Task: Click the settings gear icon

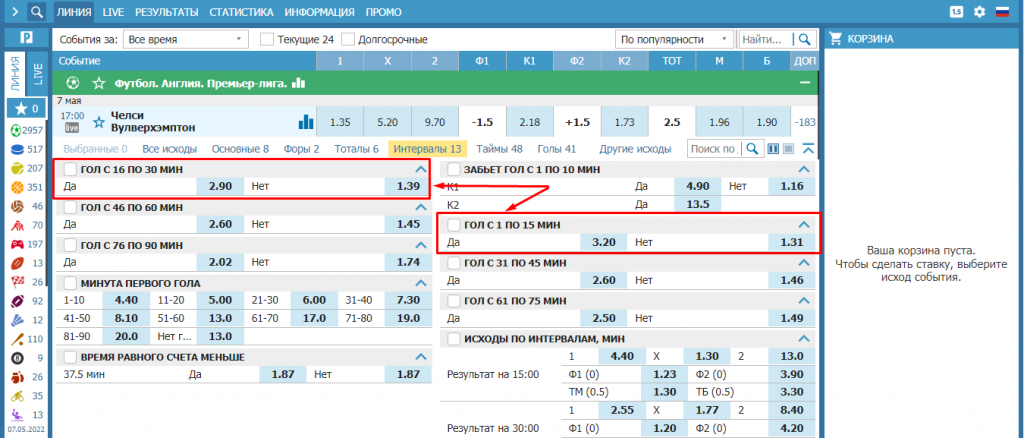Action: pyautogui.click(x=979, y=12)
